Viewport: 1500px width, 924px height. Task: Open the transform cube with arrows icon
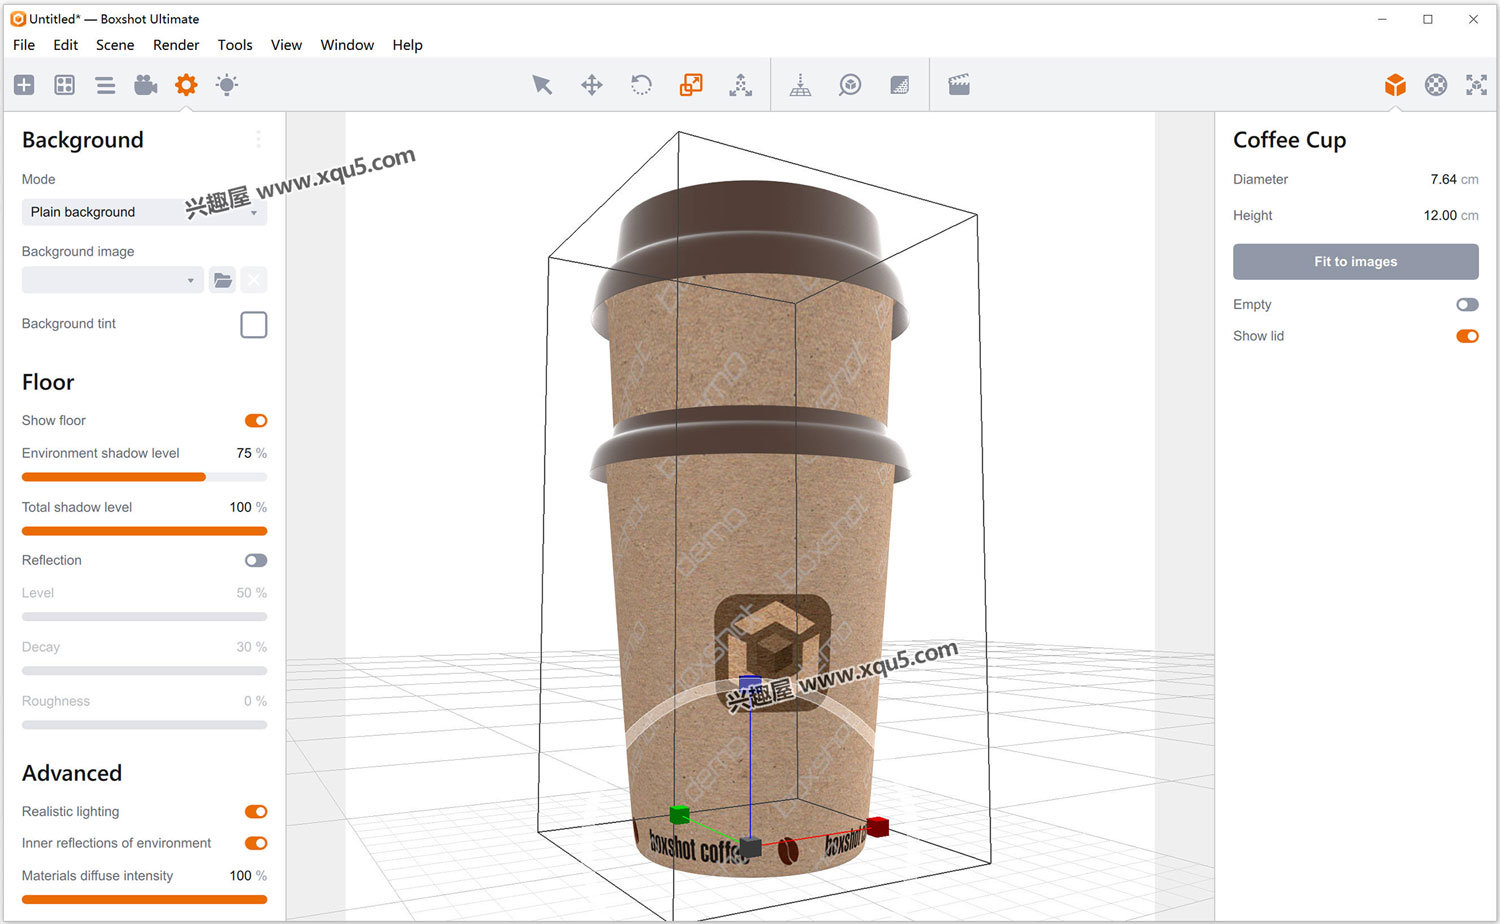click(x=1477, y=85)
